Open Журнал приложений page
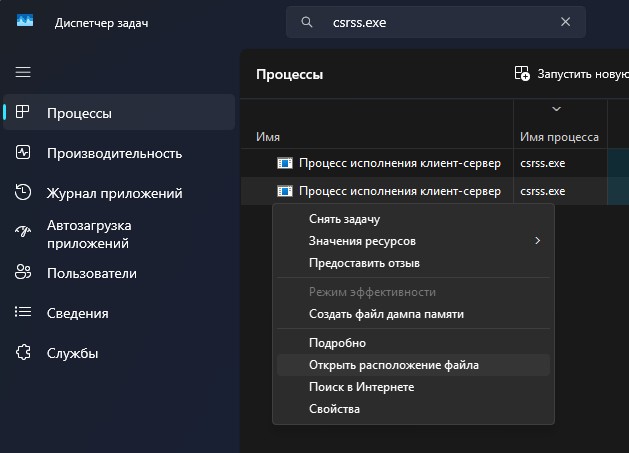This screenshot has width=629, height=453. (x=119, y=193)
